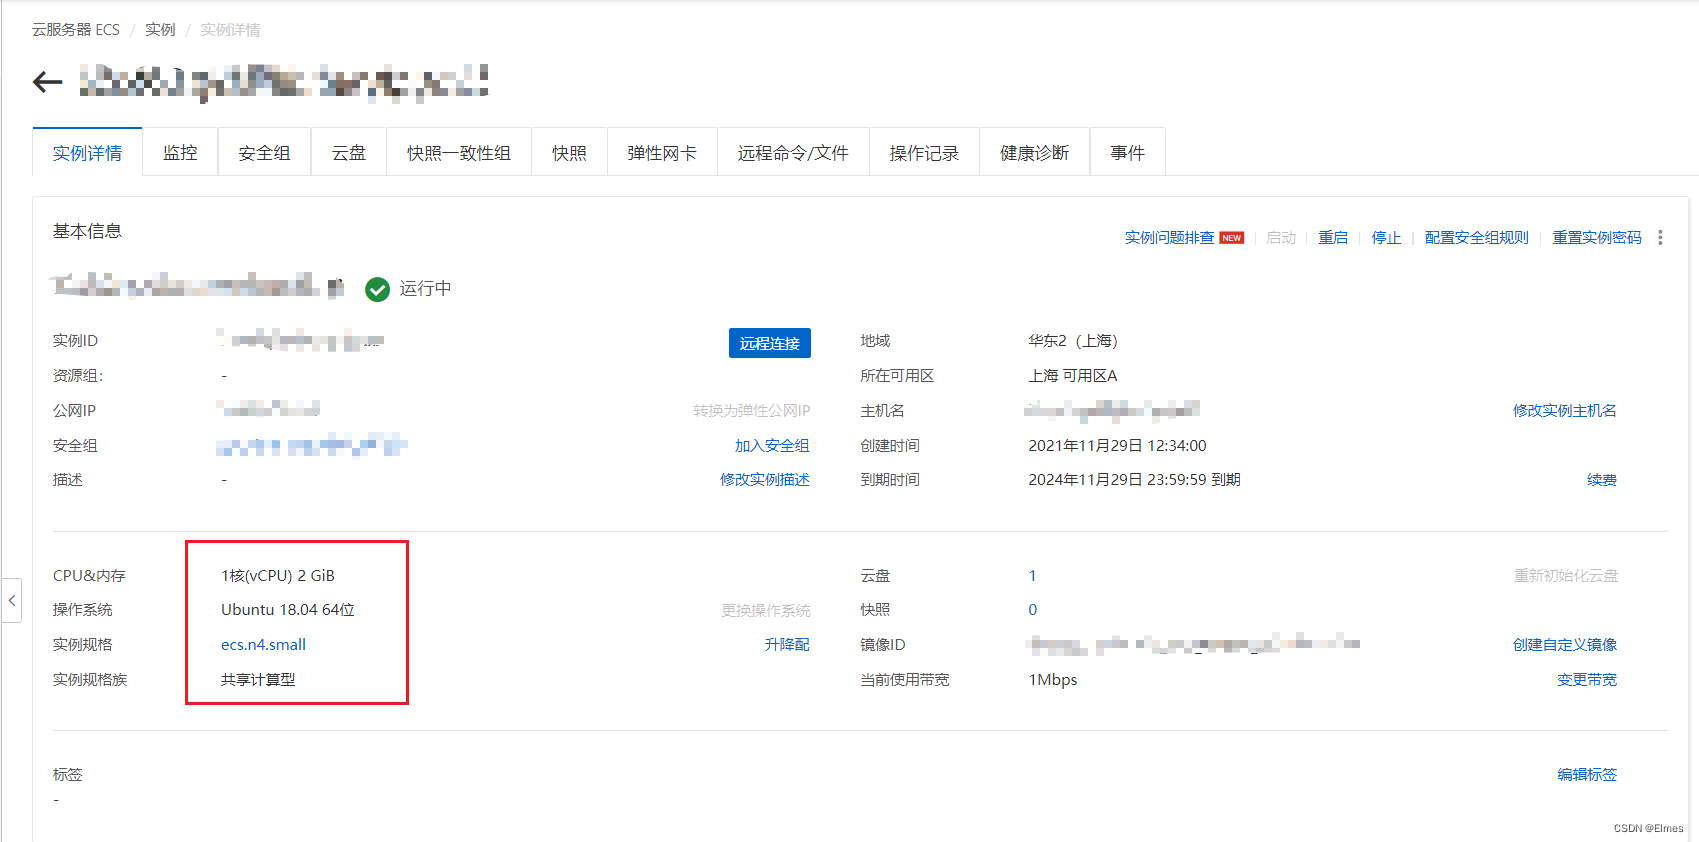Switch to the 监控 tab
The image size is (1699, 842).
pyautogui.click(x=180, y=153)
